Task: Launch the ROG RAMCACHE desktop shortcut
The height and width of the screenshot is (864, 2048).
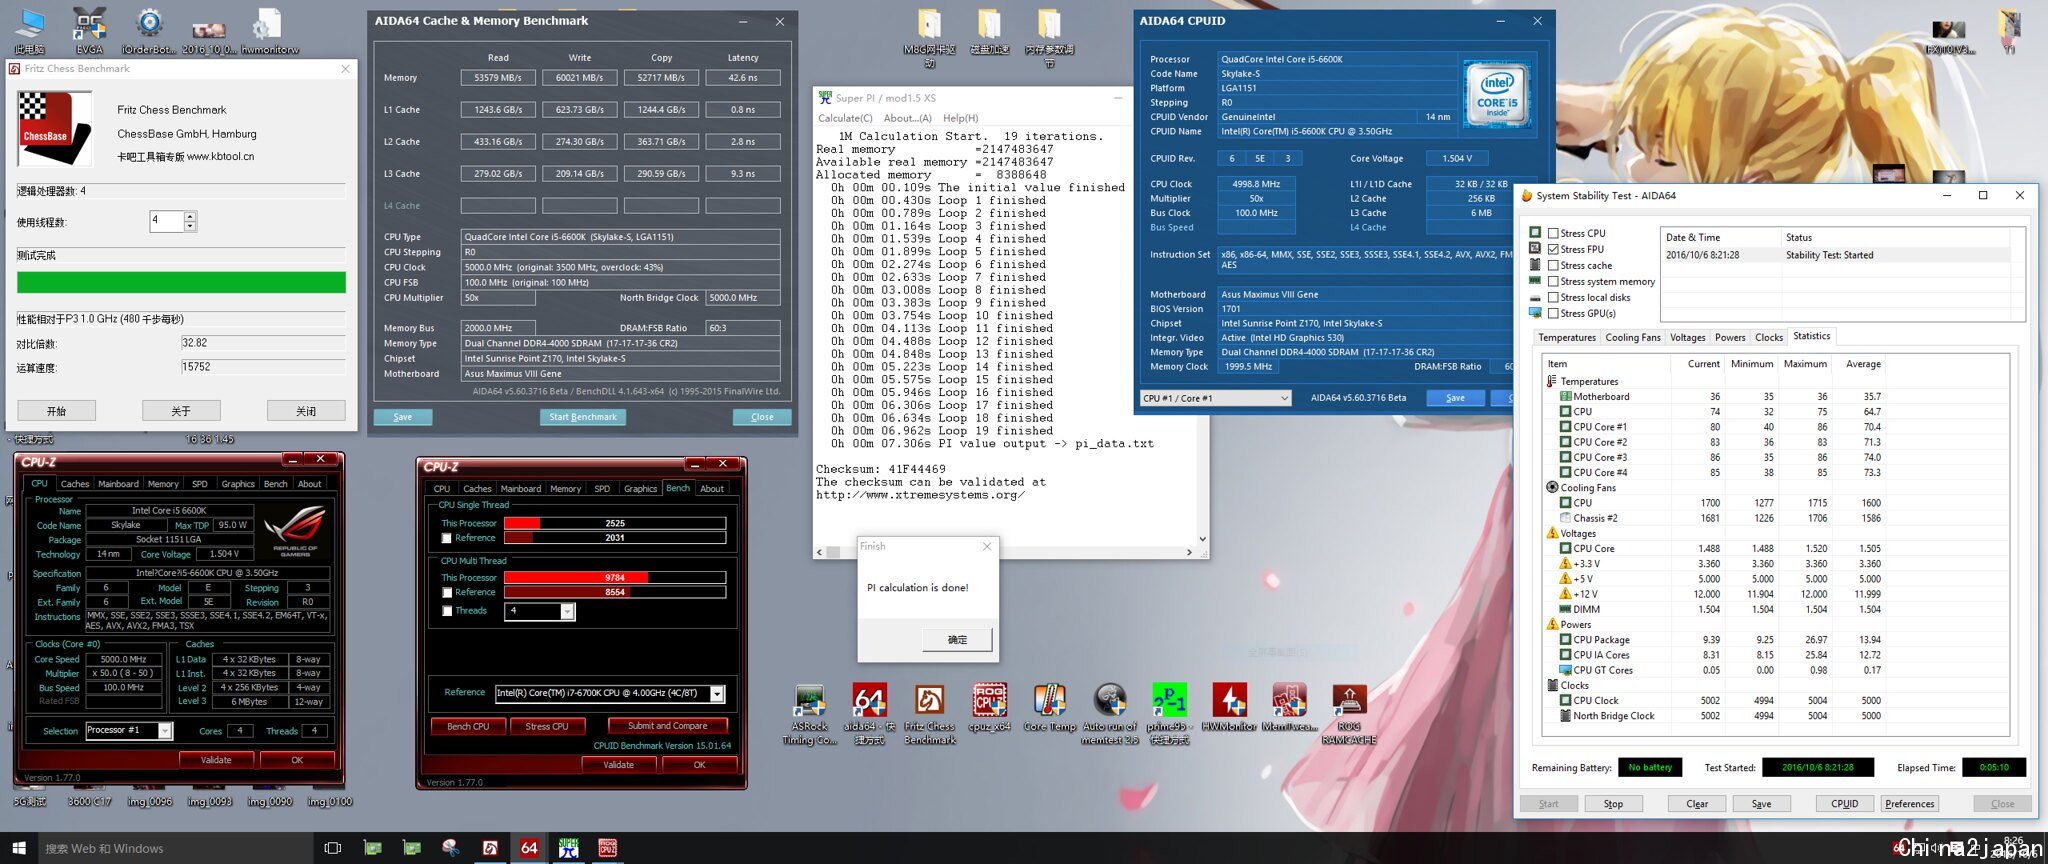Action: (x=1349, y=714)
